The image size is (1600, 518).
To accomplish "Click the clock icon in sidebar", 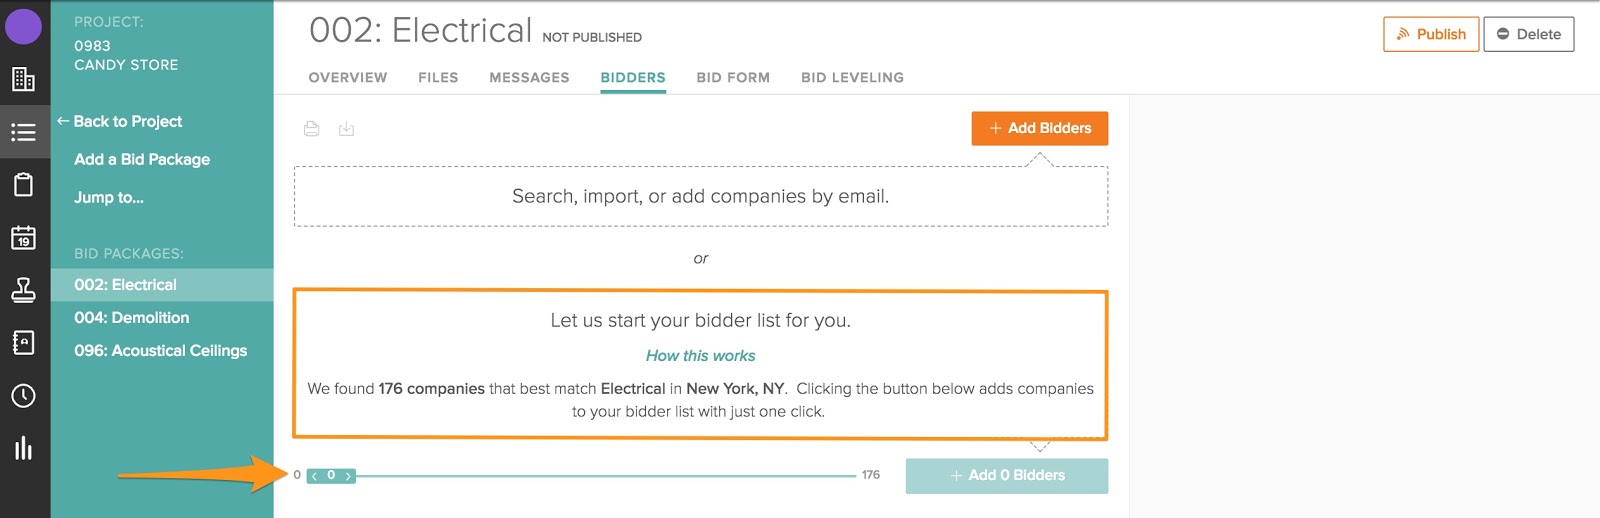I will 23,396.
